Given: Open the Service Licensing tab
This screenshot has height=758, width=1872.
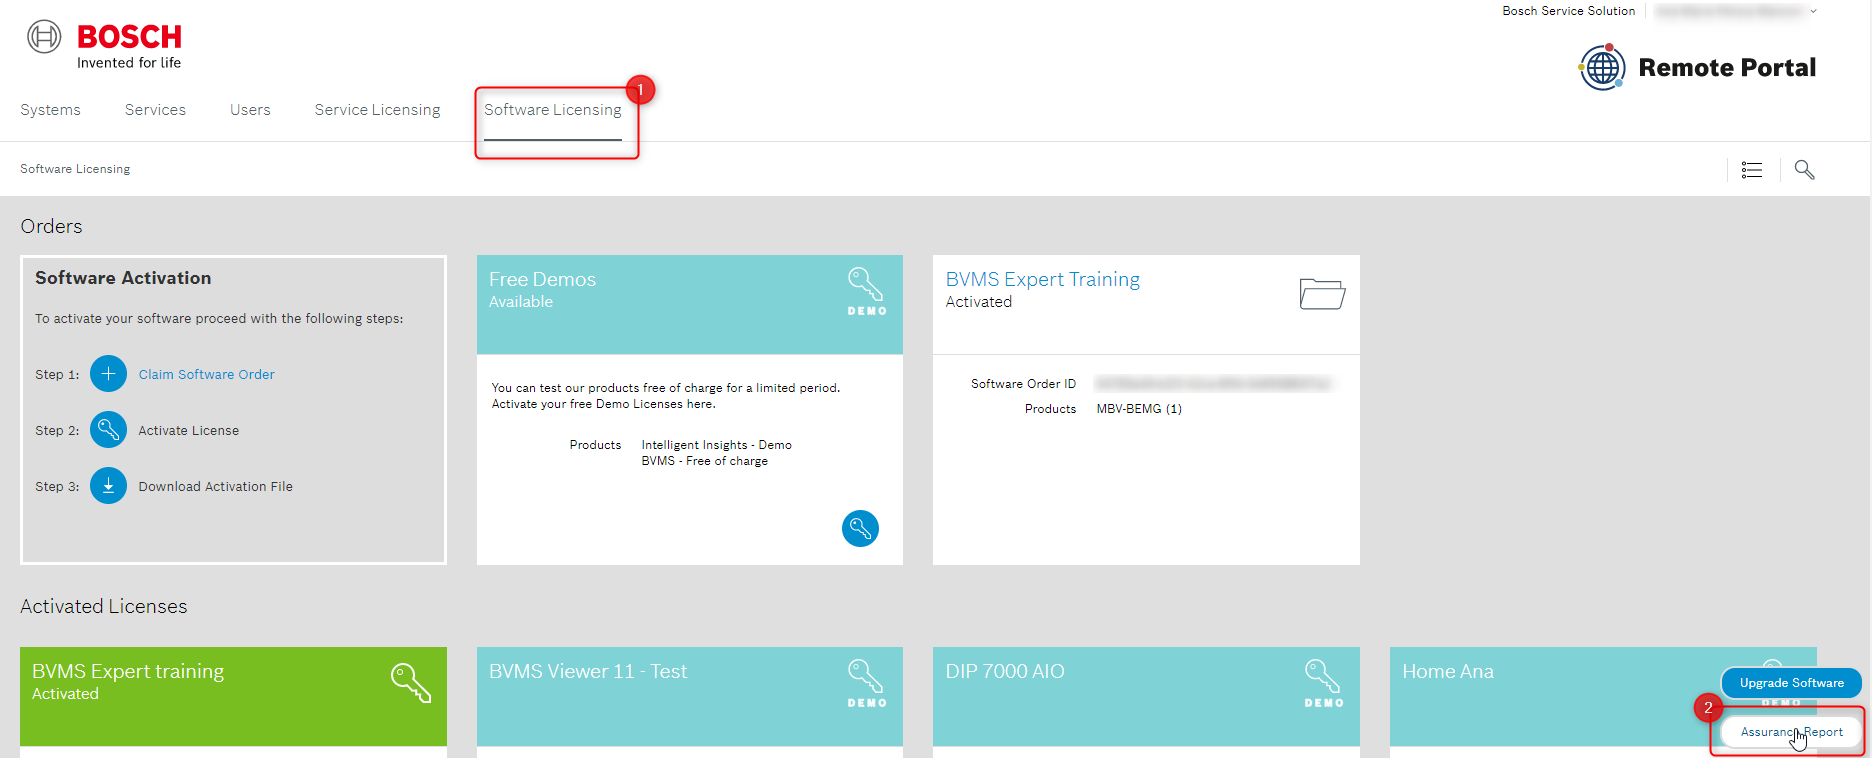Looking at the screenshot, I should (377, 110).
